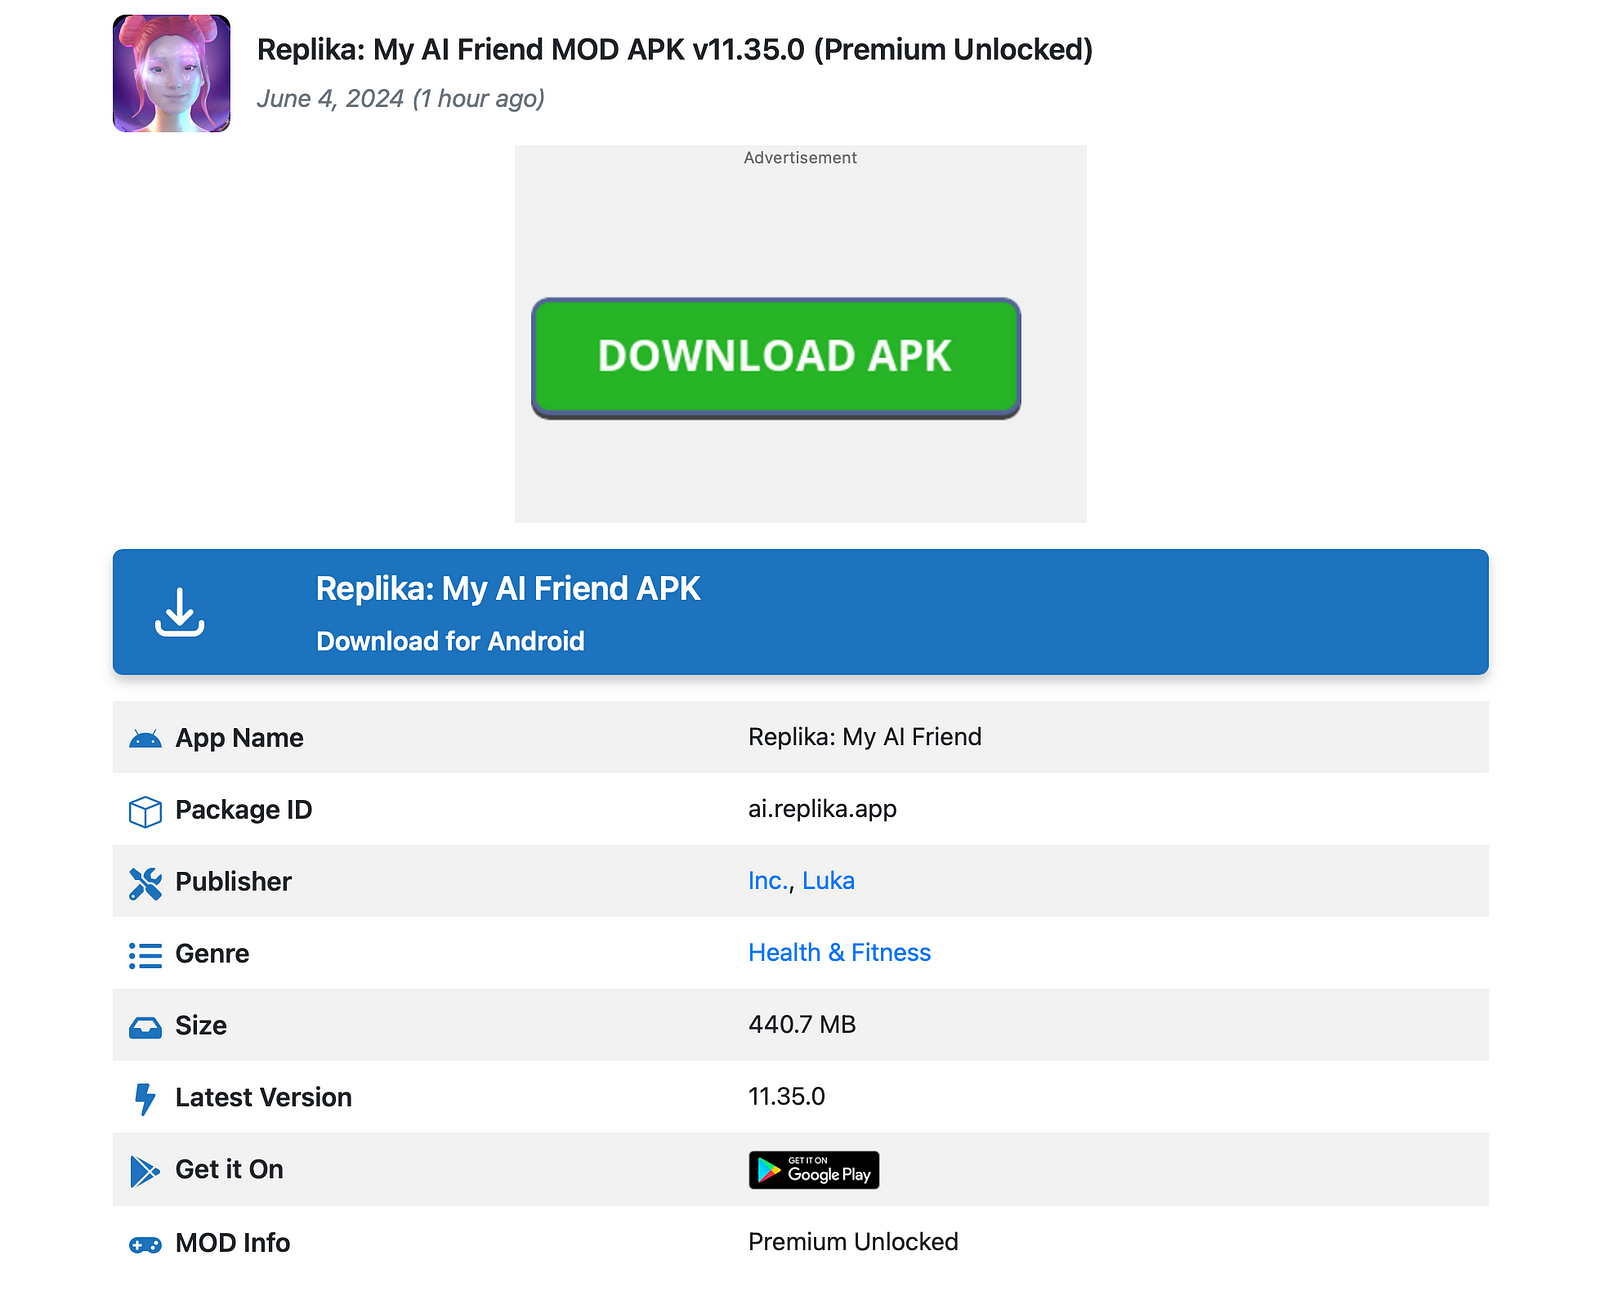Screen dimensions: 1600x1291
Task: Click the Get it On row label
Action: [x=229, y=1170]
